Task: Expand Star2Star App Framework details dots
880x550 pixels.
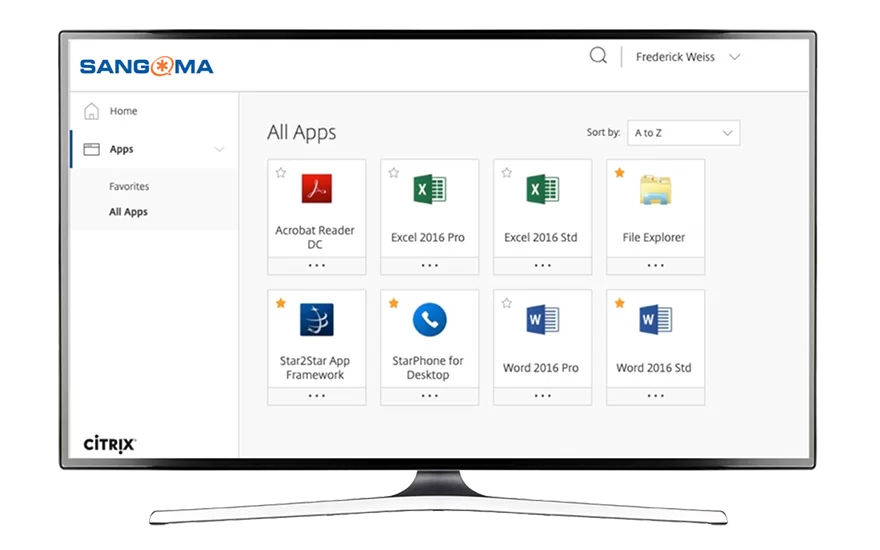Action: click(317, 396)
